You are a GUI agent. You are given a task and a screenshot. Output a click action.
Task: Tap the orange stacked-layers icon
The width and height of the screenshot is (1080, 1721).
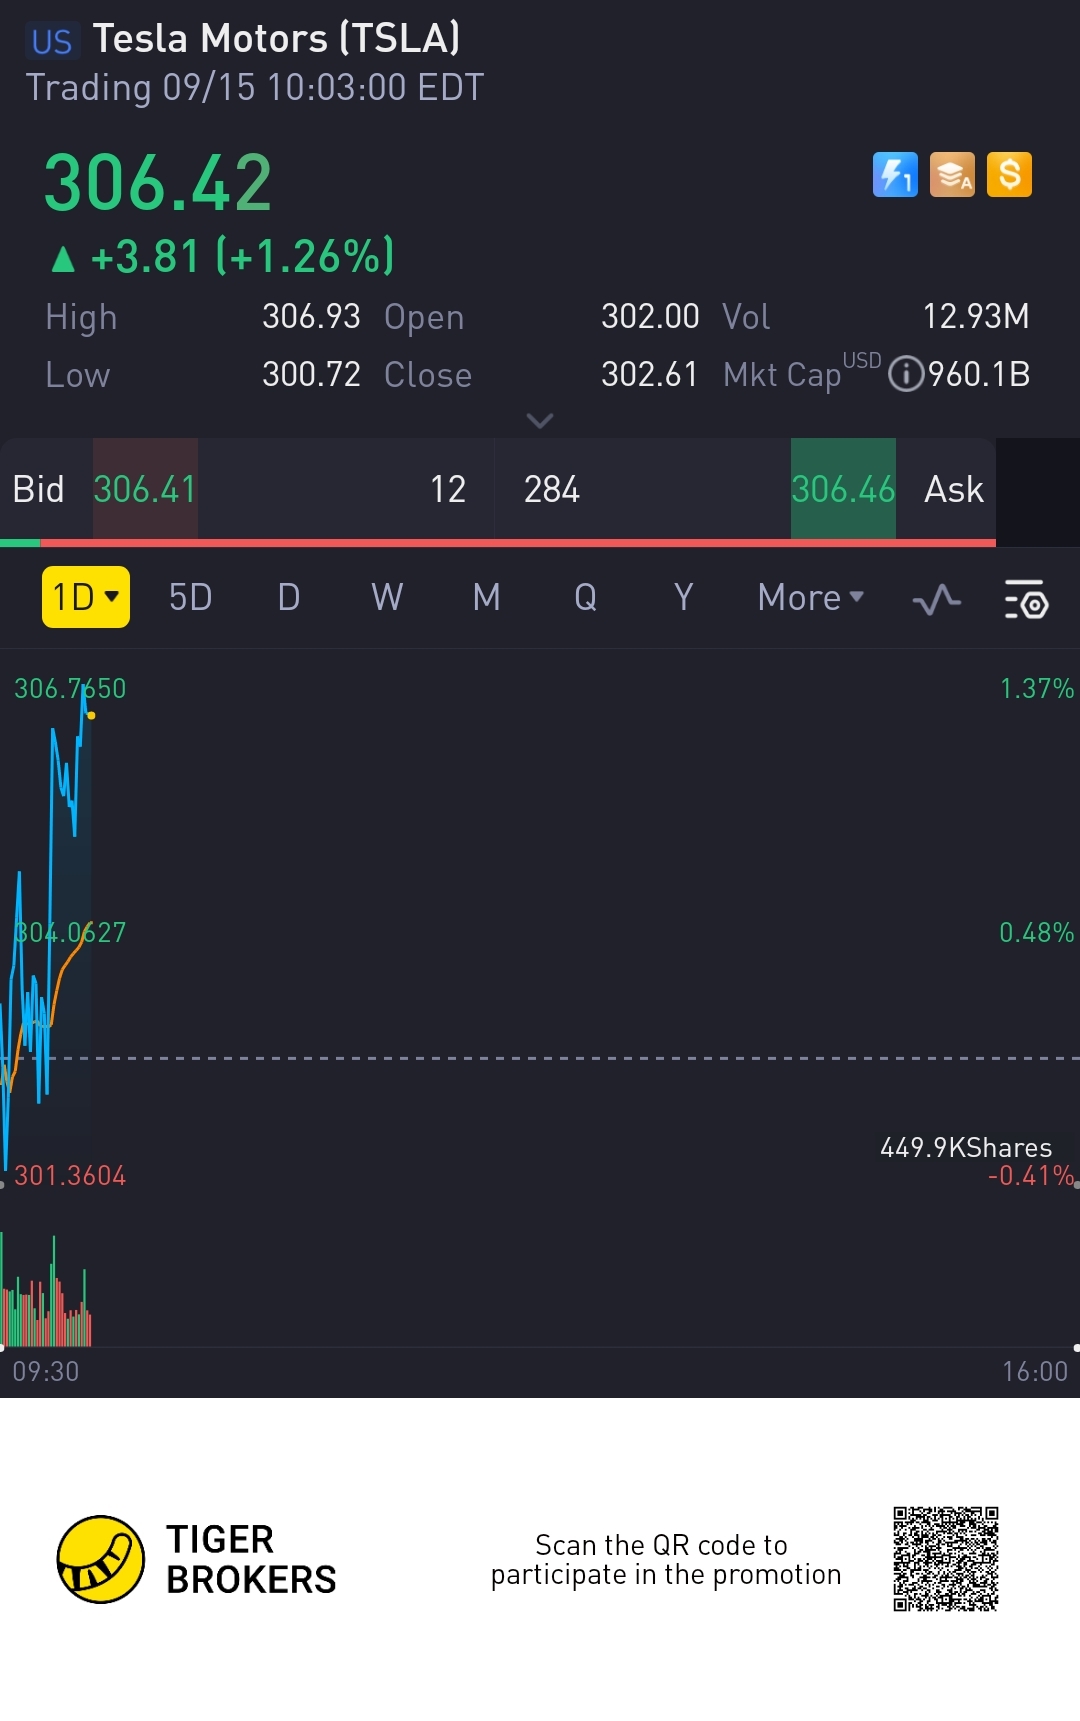point(952,175)
